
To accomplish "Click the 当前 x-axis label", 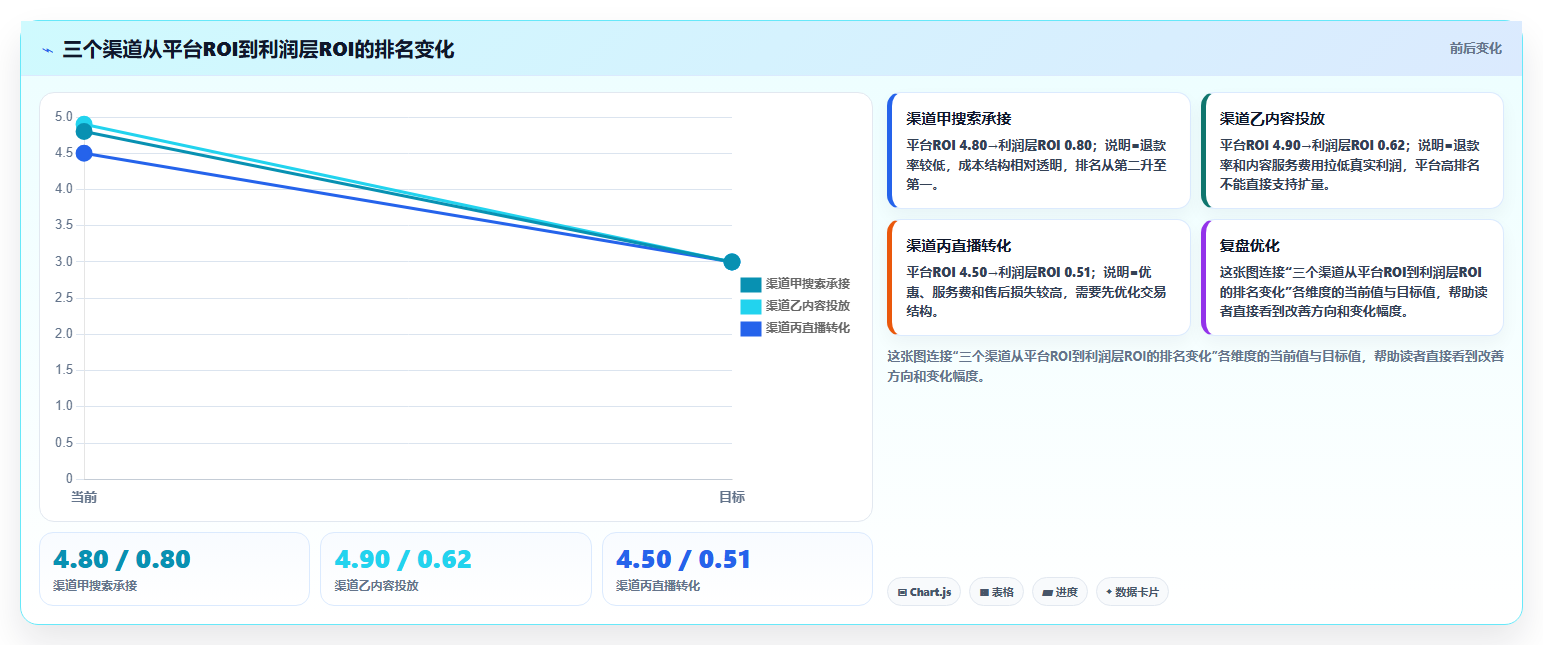I will [x=84, y=497].
